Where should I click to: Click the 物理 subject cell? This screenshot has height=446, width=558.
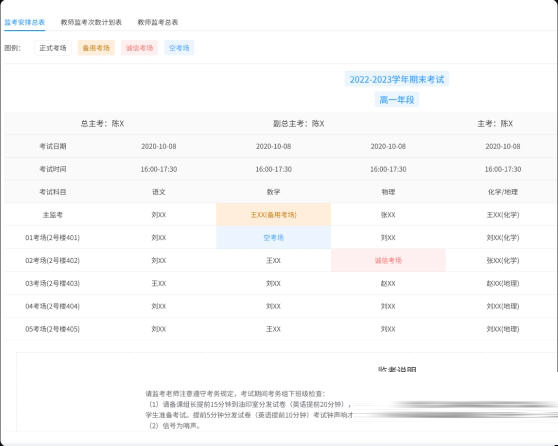[x=388, y=192]
